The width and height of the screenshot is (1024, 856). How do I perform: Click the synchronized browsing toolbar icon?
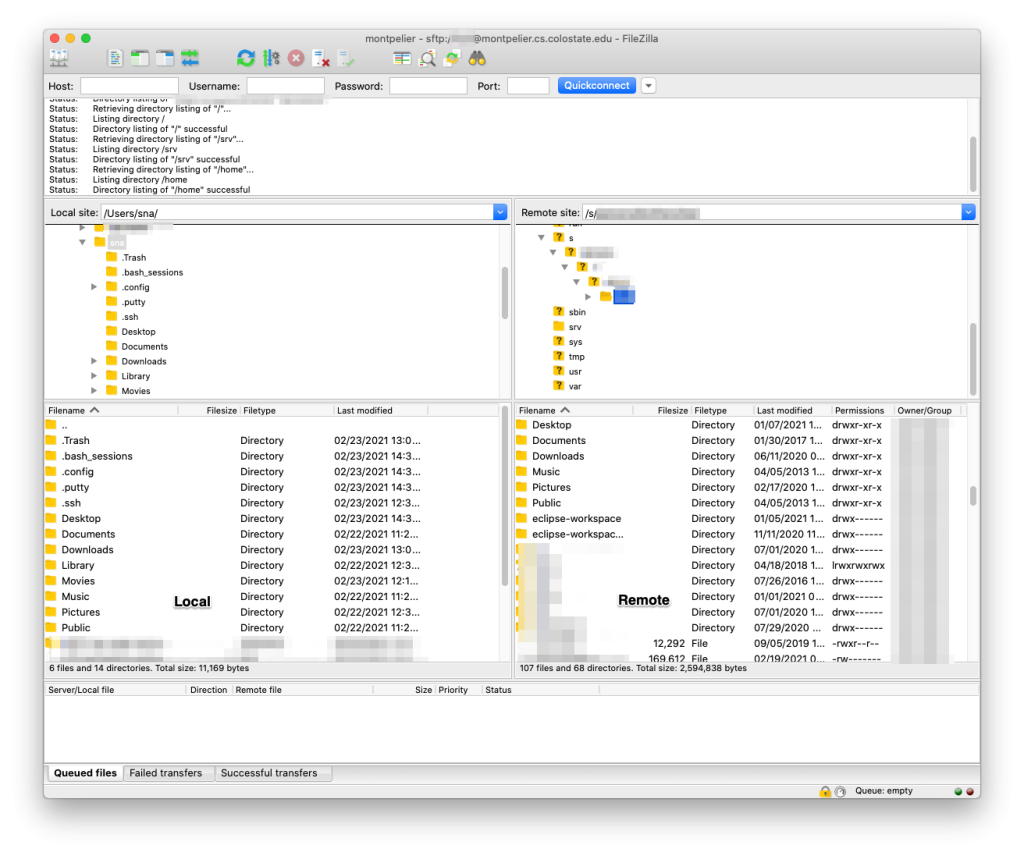tap(452, 58)
